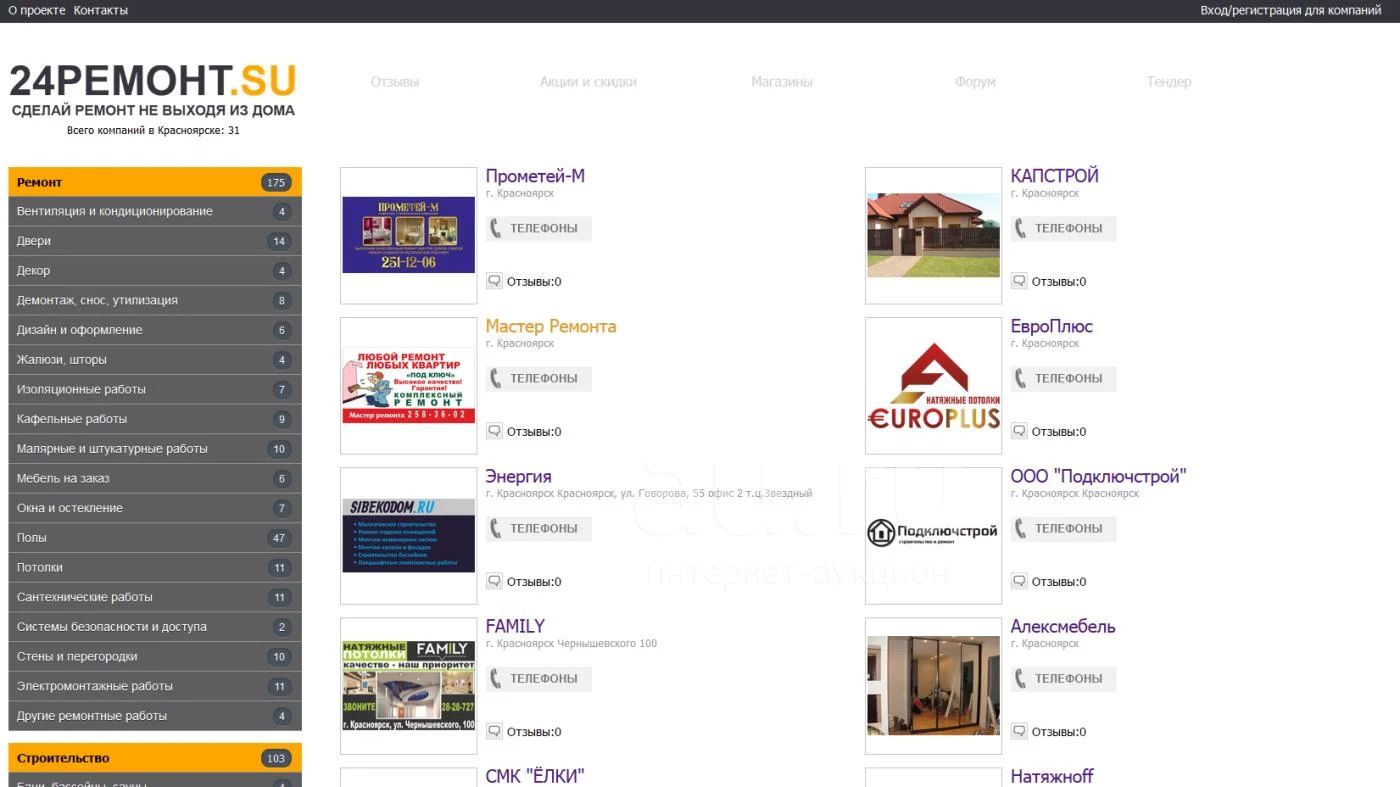Show phones for Мастер Ремонта

click(x=539, y=378)
